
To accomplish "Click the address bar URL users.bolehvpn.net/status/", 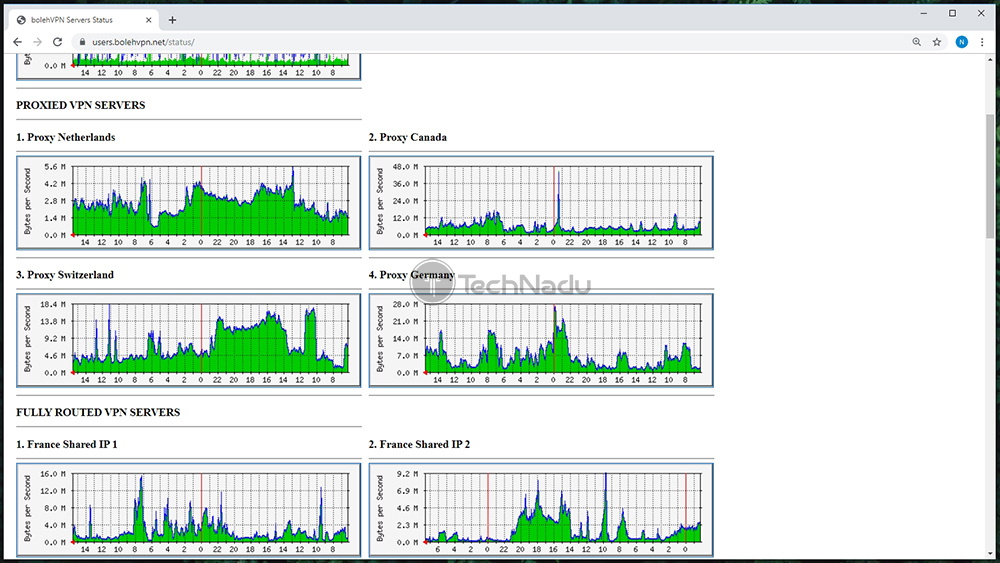I will [143, 42].
